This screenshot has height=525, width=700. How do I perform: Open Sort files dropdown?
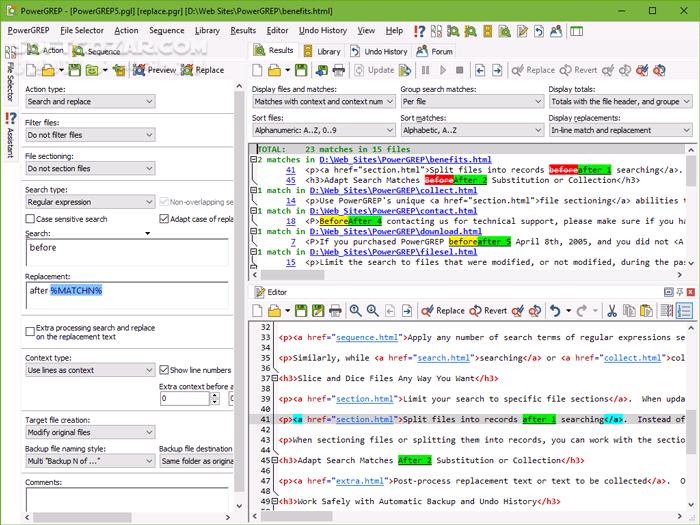click(324, 130)
